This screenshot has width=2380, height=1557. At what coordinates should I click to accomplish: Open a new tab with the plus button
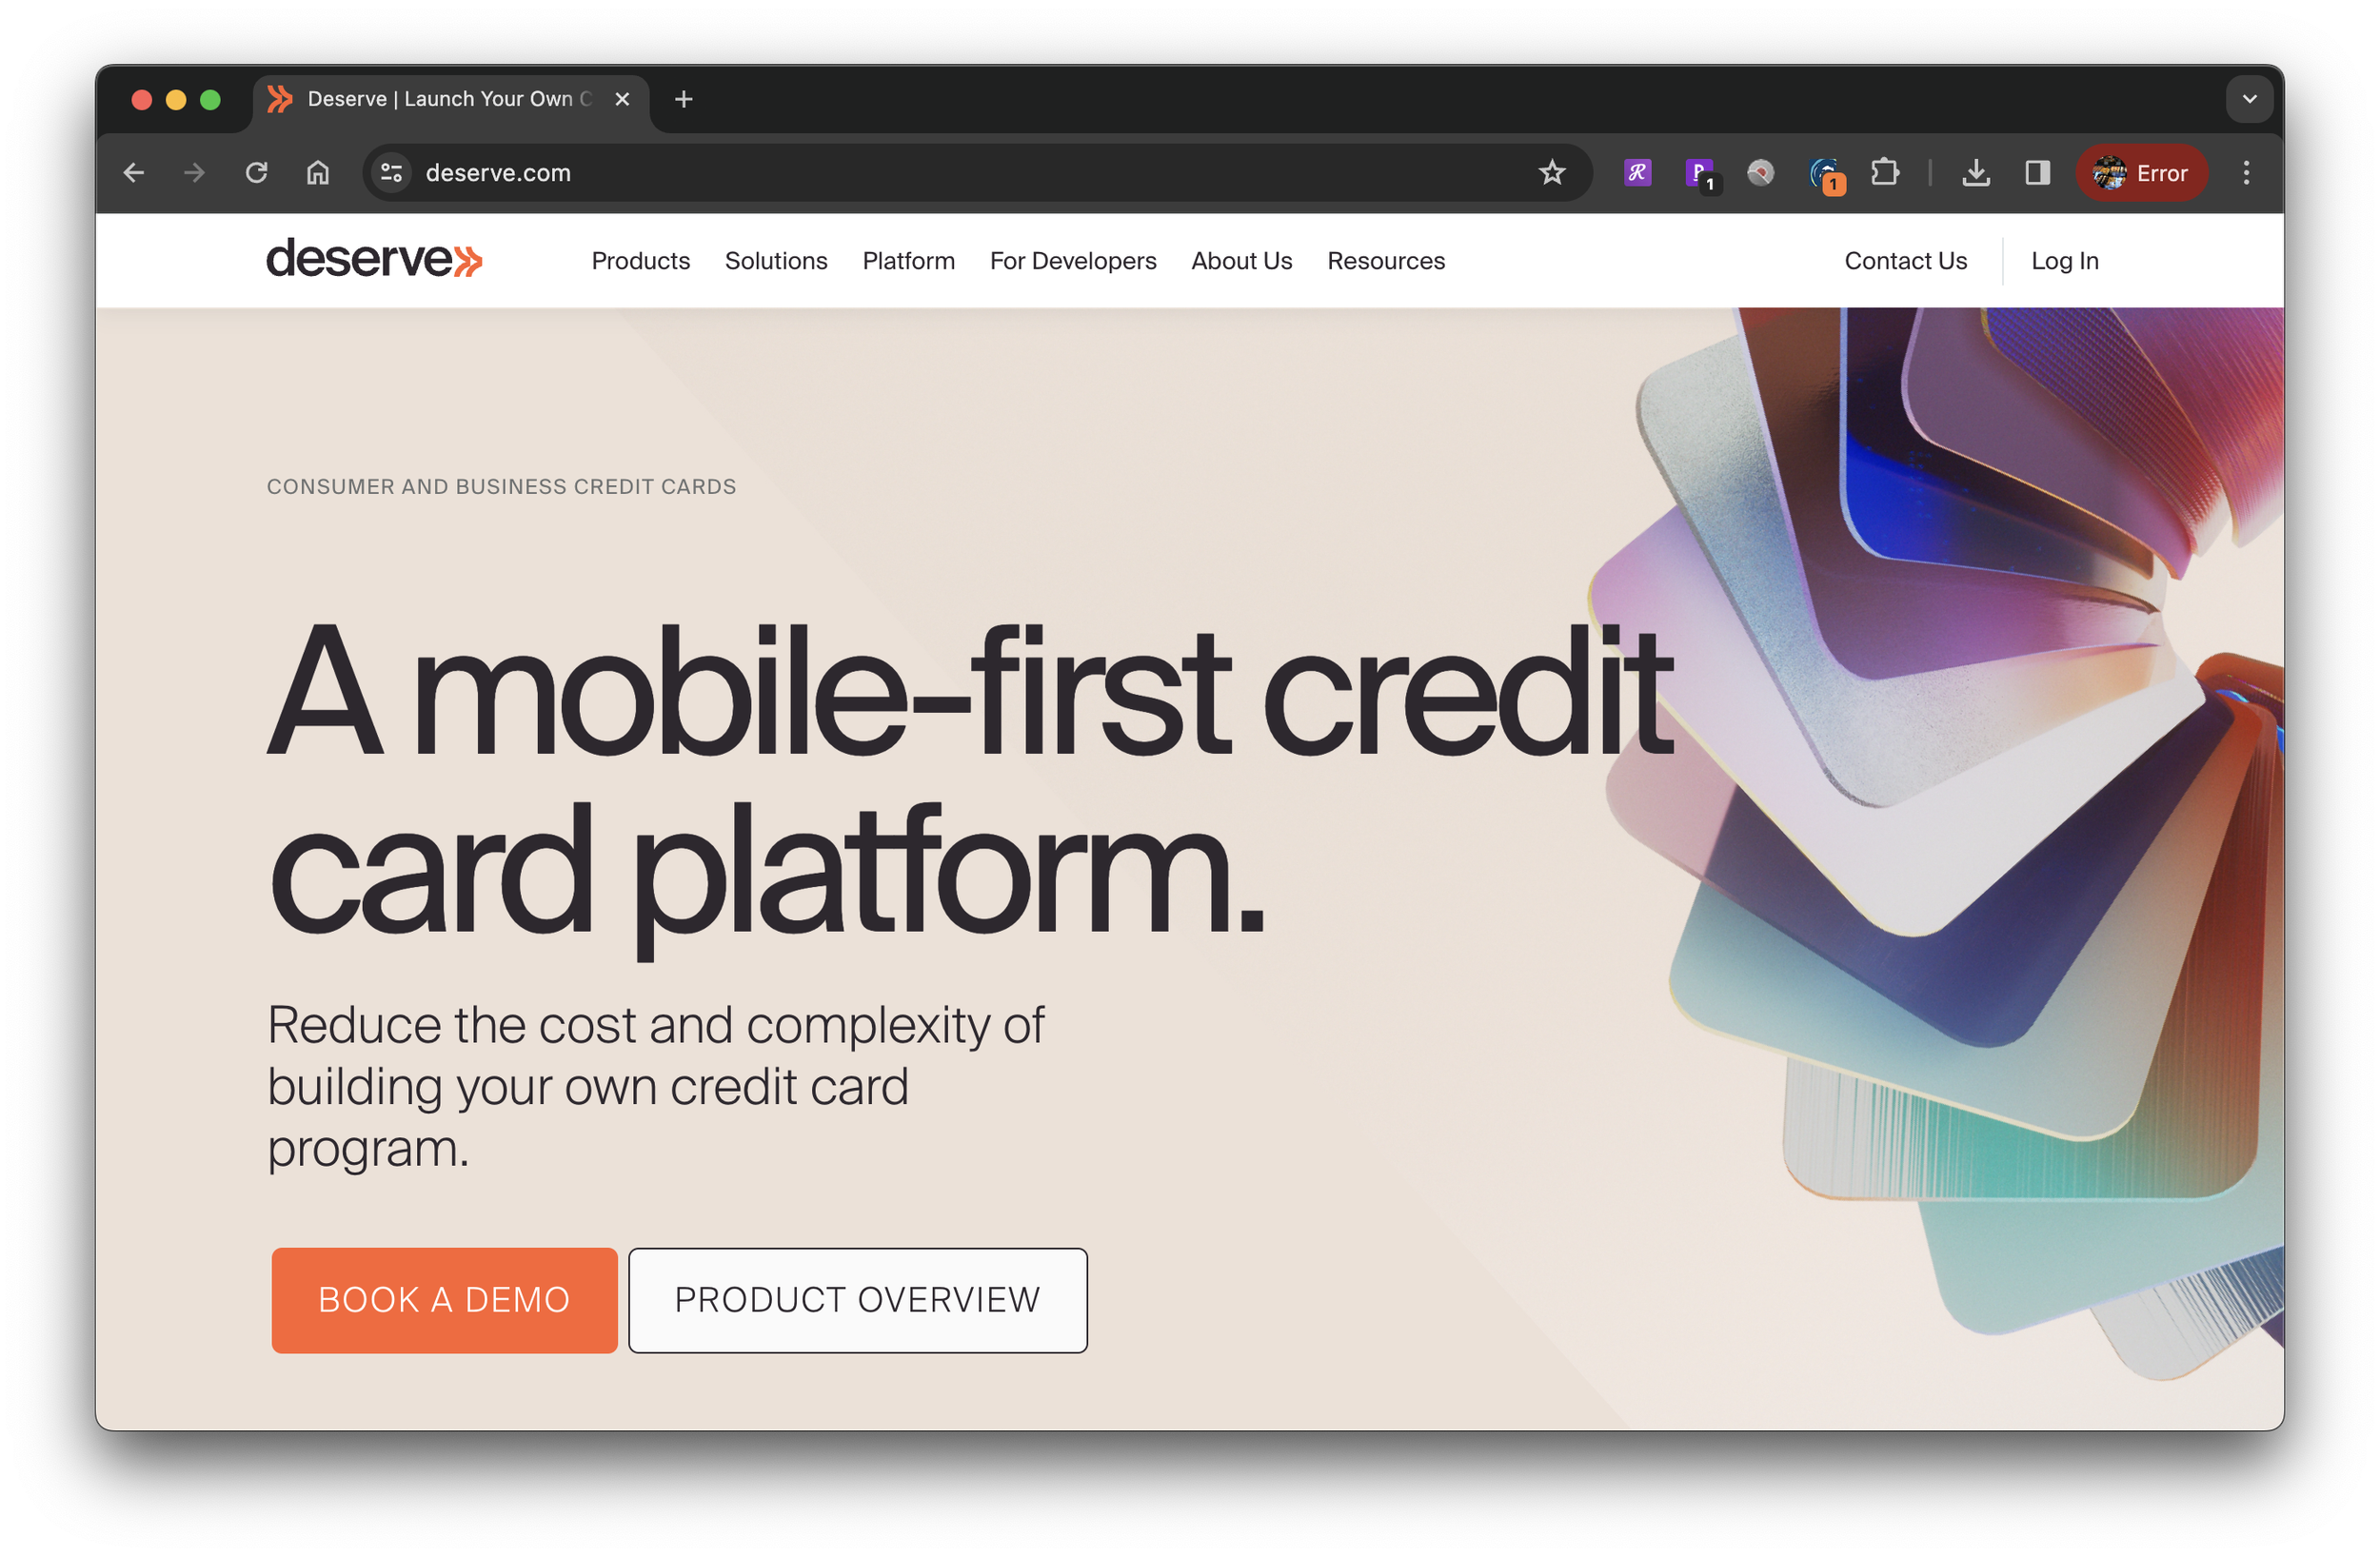684,99
